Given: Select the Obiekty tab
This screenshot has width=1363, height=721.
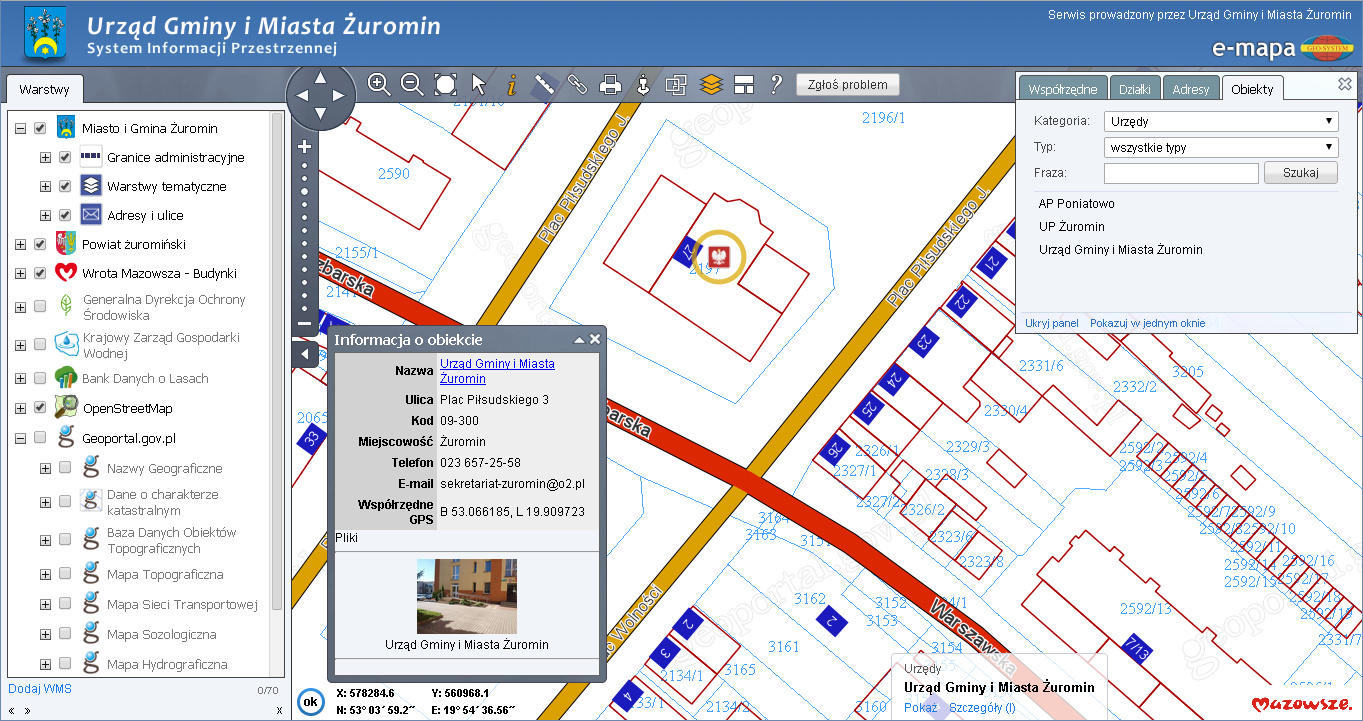Looking at the screenshot, I should click(1252, 89).
